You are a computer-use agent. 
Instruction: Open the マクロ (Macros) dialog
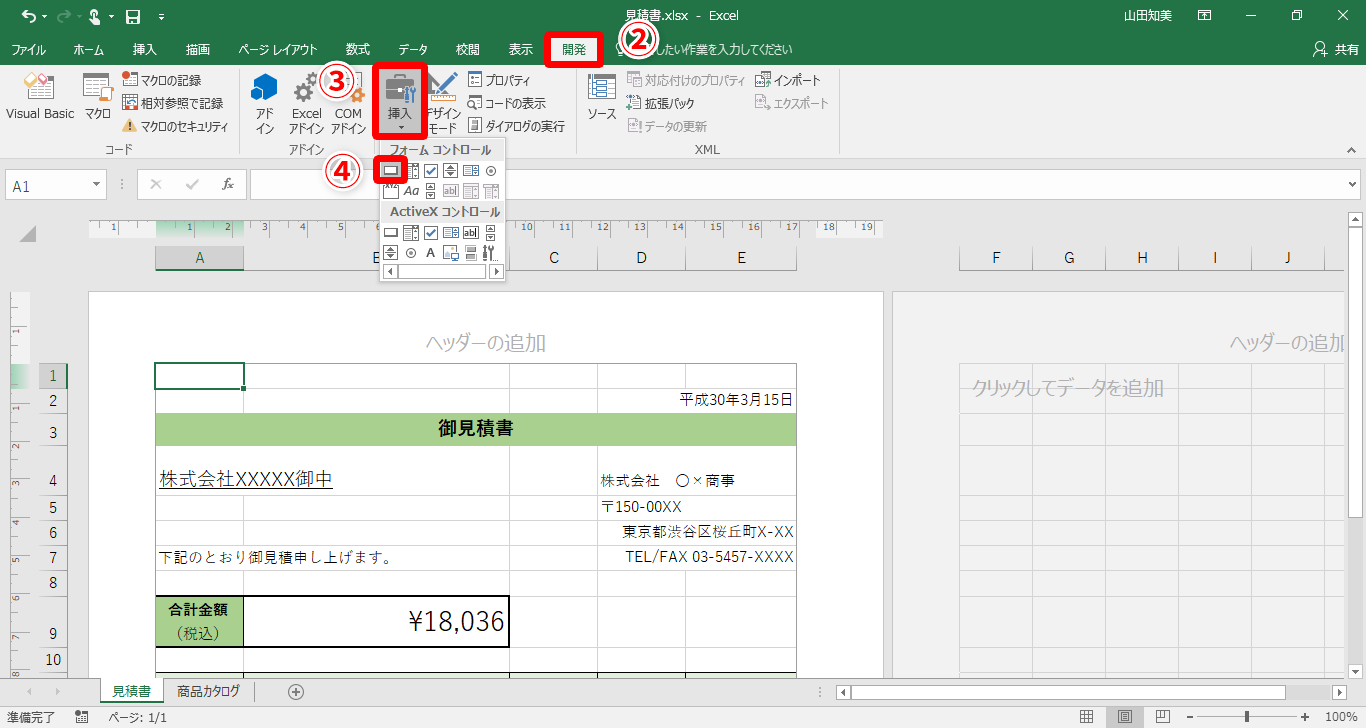pos(98,97)
